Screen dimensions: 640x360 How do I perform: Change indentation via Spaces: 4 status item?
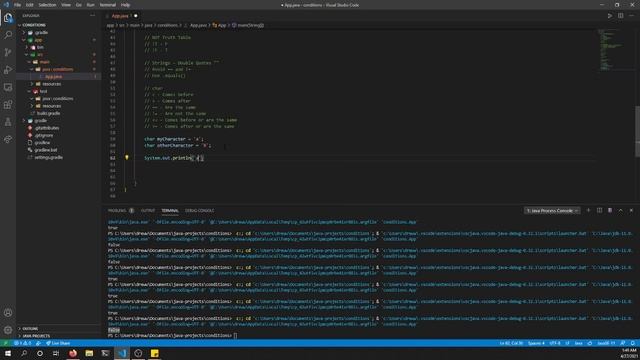pos(536,343)
